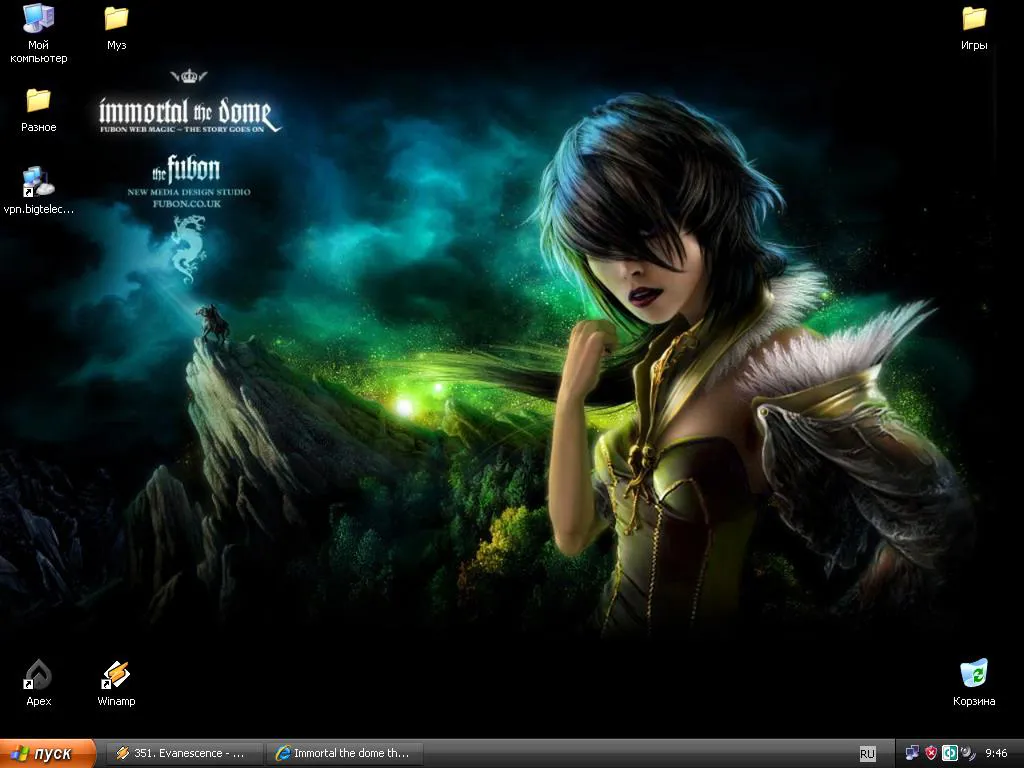1024x768 pixels.
Task: Open the Мой компьютер desktop icon
Action: [39, 33]
